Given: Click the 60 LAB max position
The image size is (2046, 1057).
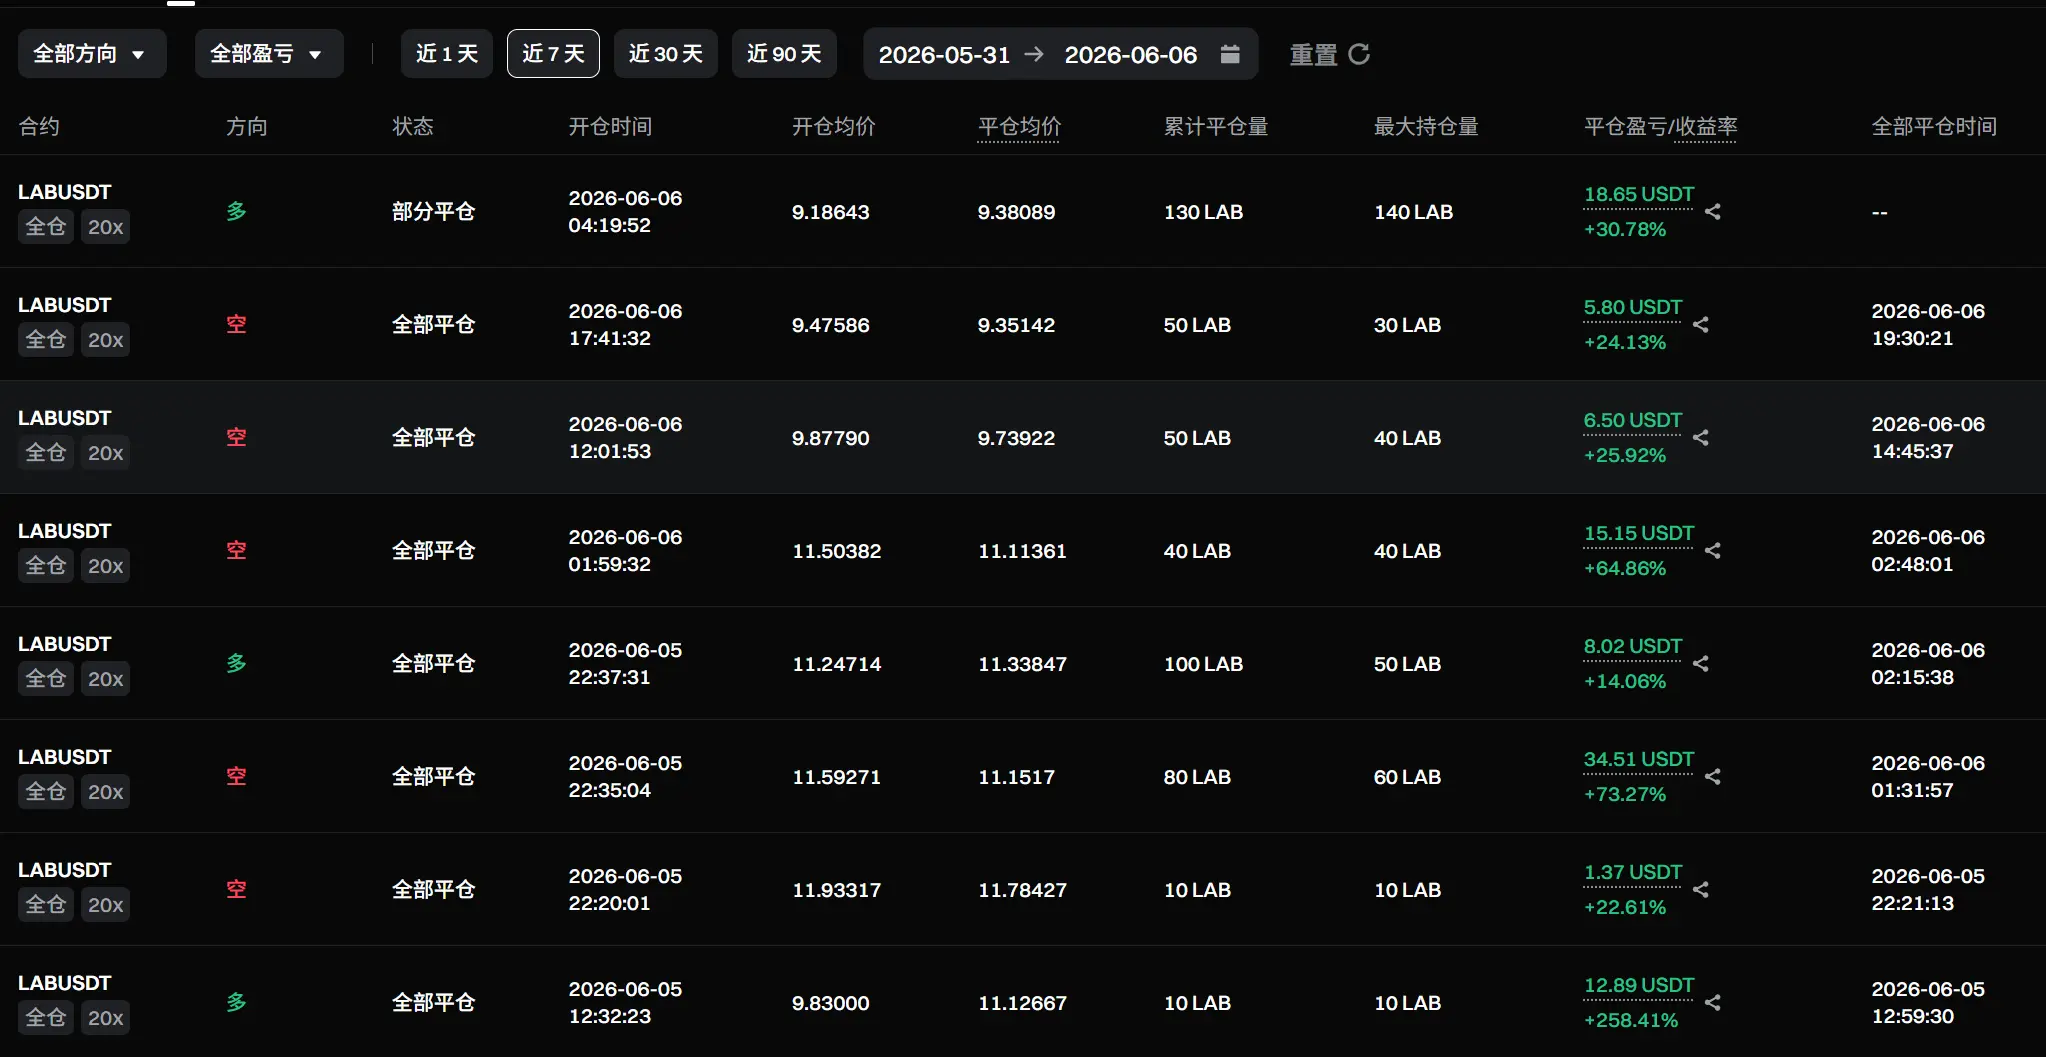Looking at the screenshot, I should pyautogui.click(x=1407, y=777).
